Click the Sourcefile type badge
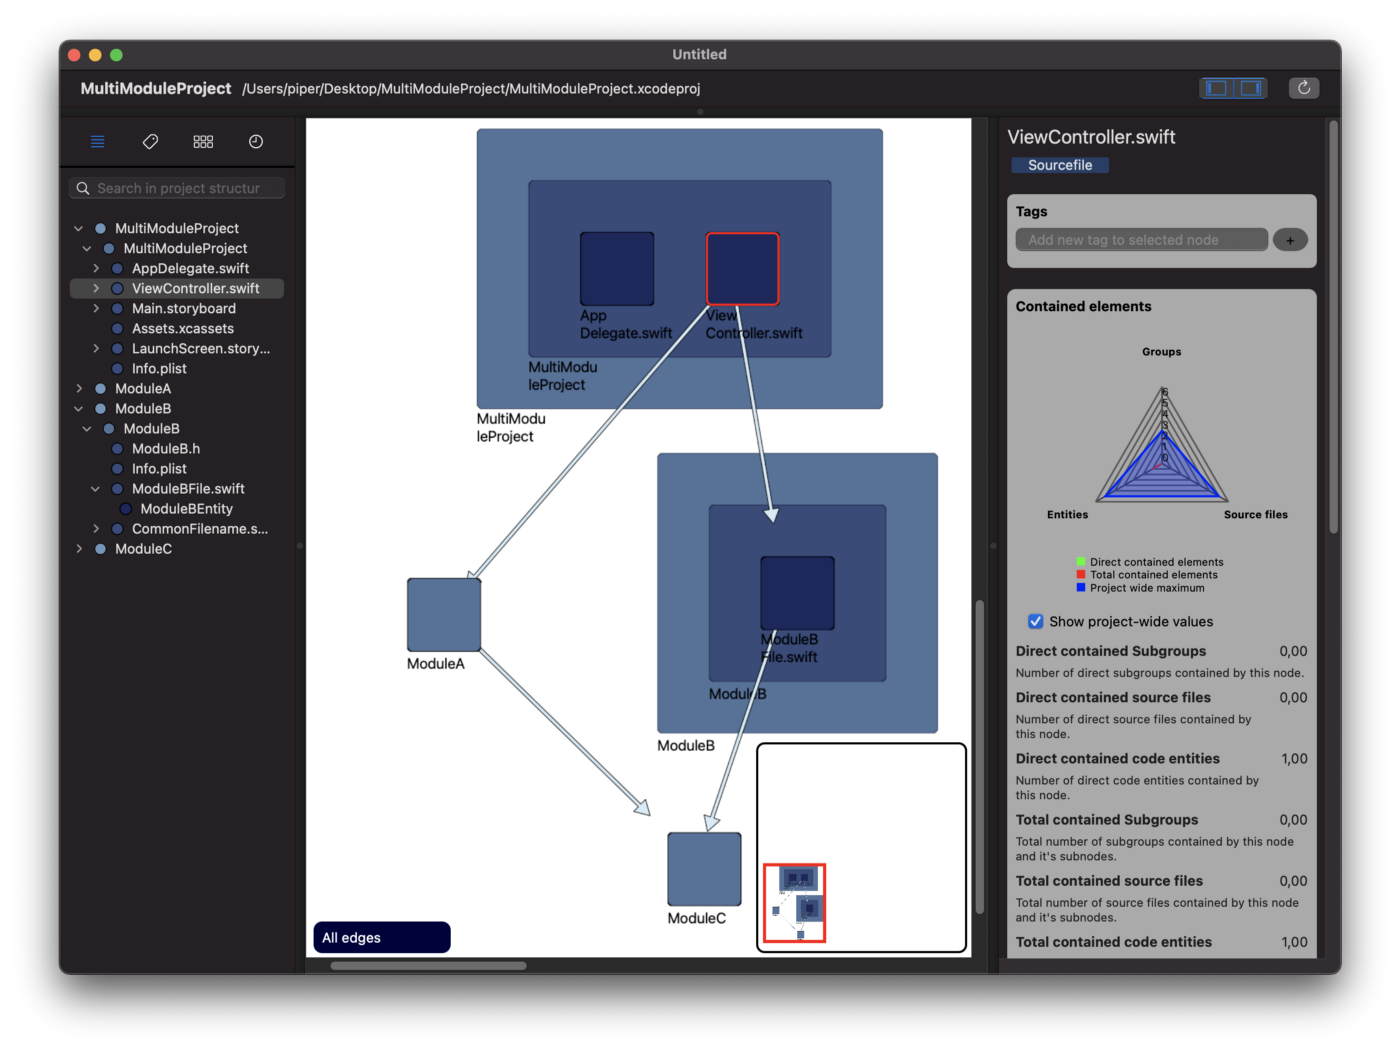Screen dimensions: 1400x1052 tap(1060, 165)
